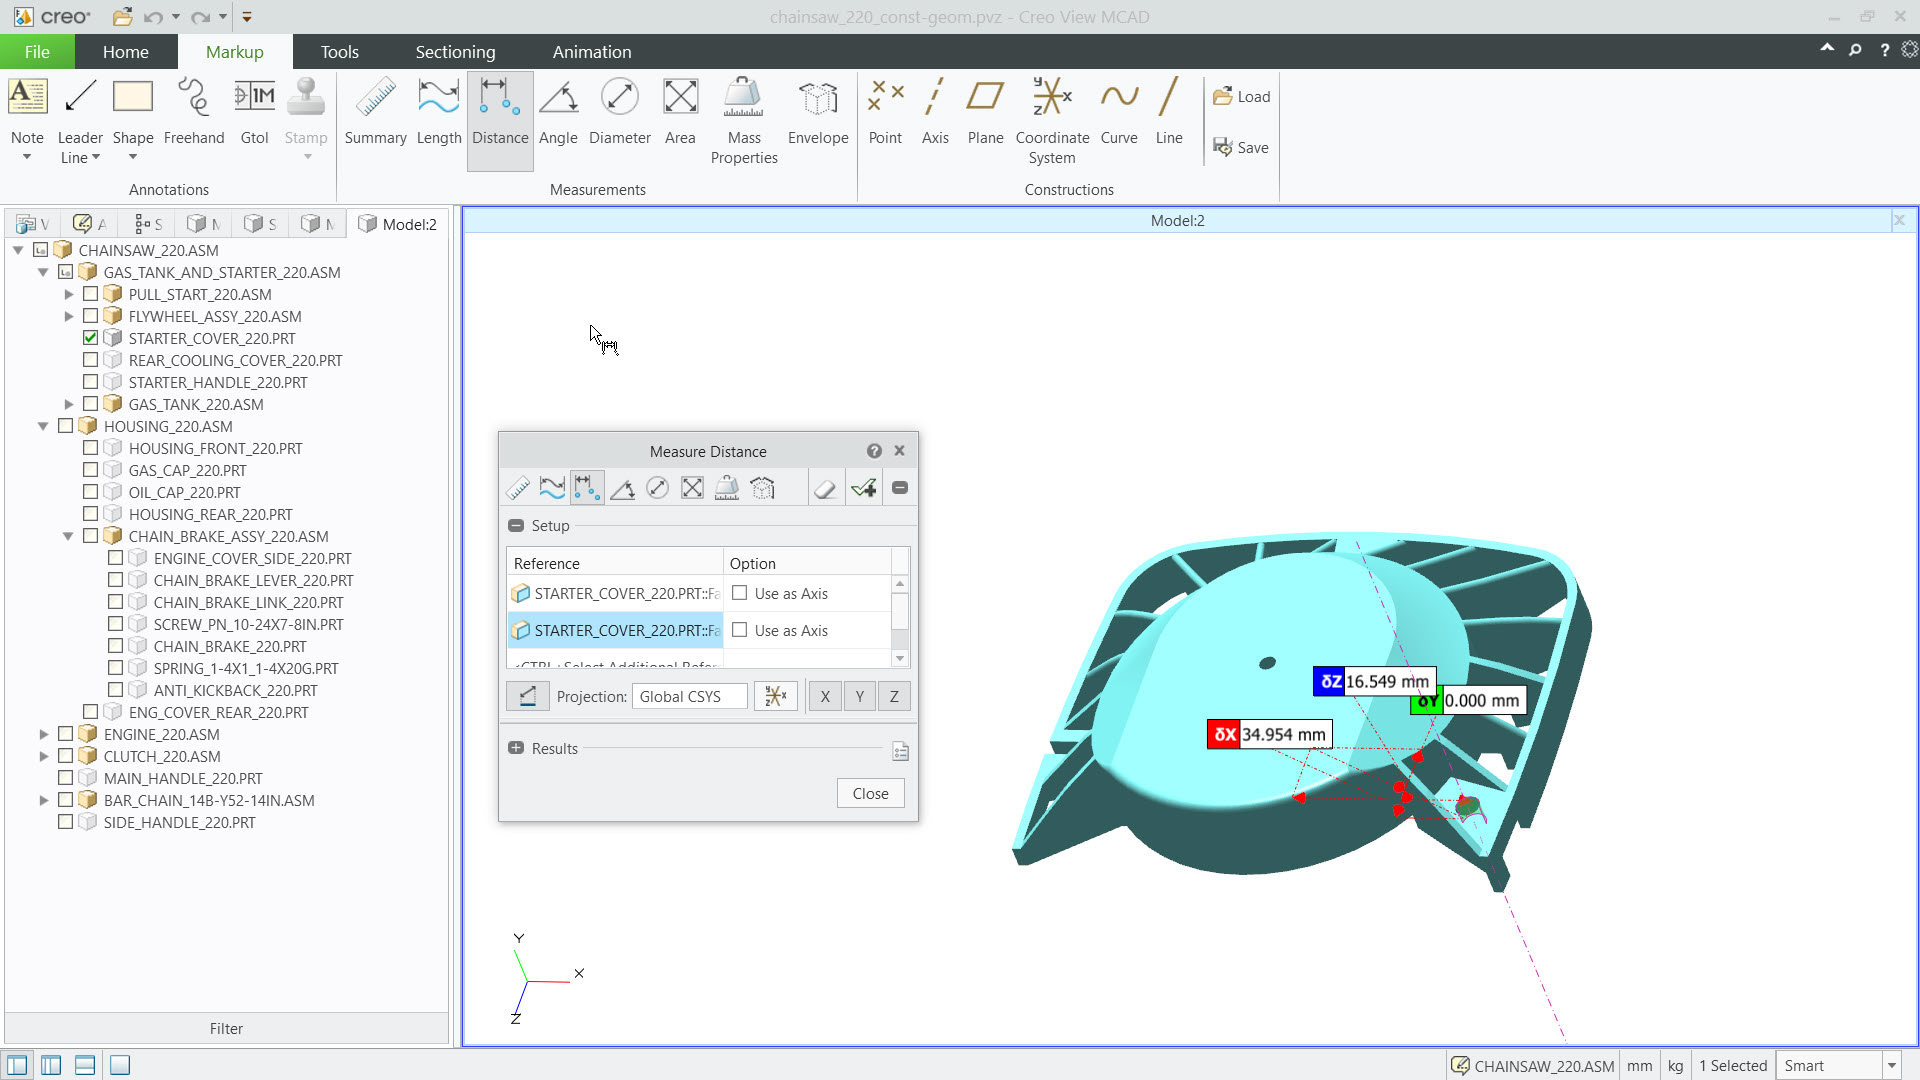
Task: Click the Projection Global CSYS field
Action: (690, 696)
